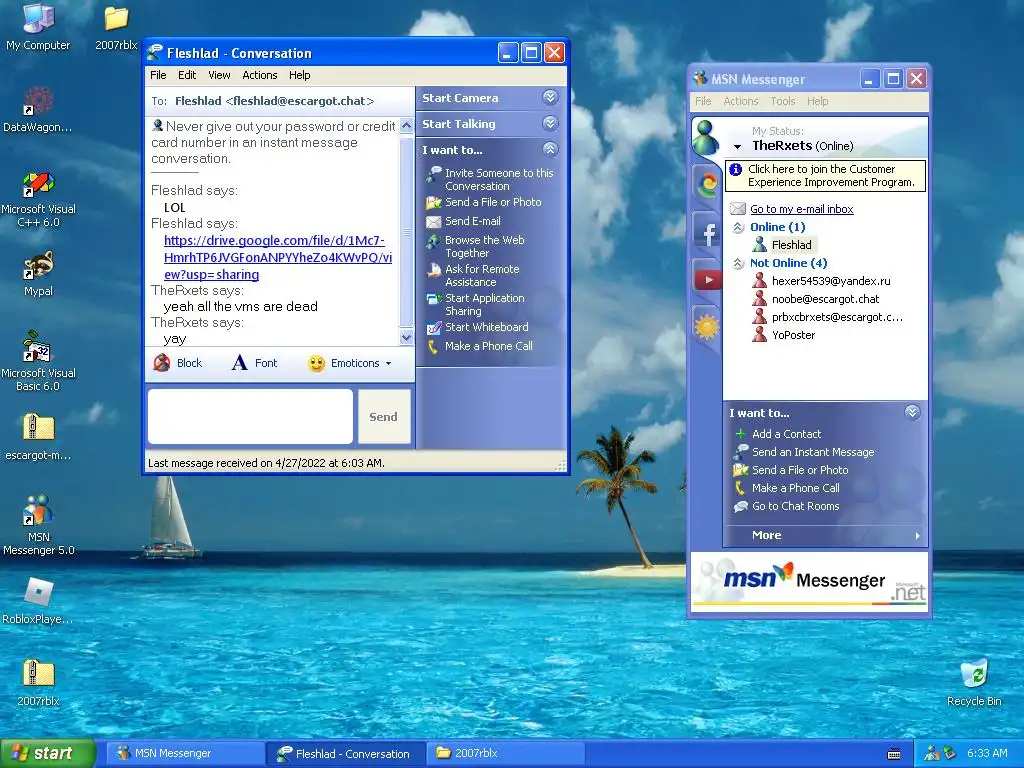Click Add a Contact in MSN Messenger
1024x768 pixels.
786,434
